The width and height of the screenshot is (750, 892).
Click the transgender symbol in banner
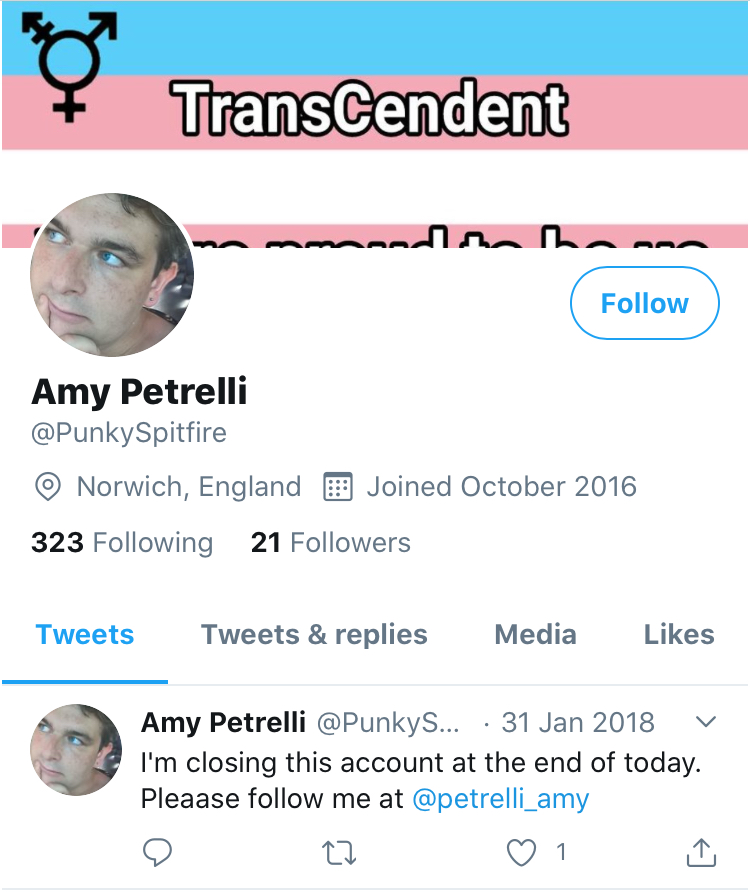pyautogui.click(x=69, y=67)
